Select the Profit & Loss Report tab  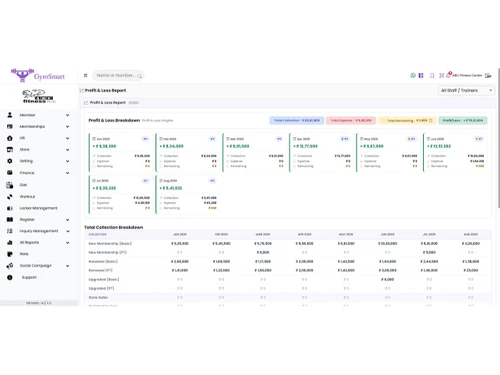coord(111,103)
